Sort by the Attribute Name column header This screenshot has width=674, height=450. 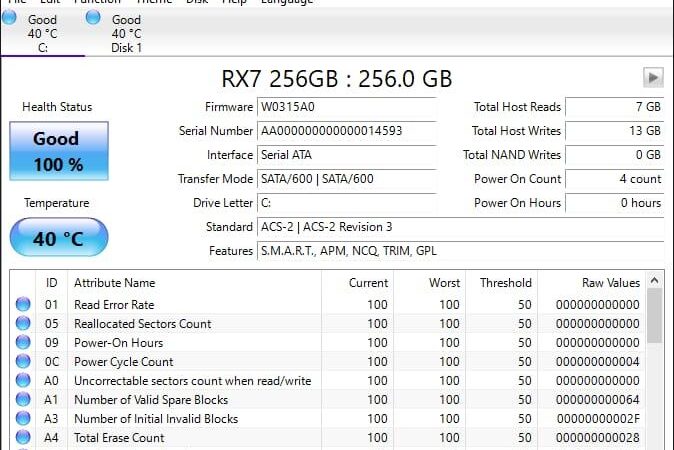[114, 283]
